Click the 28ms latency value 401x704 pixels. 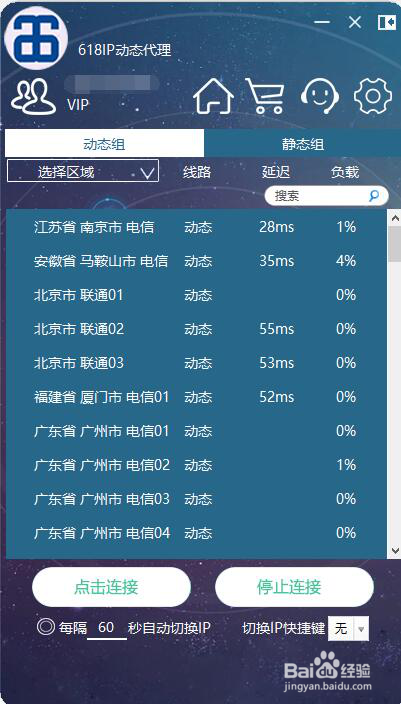pyautogui.click(x=277, y=227)
